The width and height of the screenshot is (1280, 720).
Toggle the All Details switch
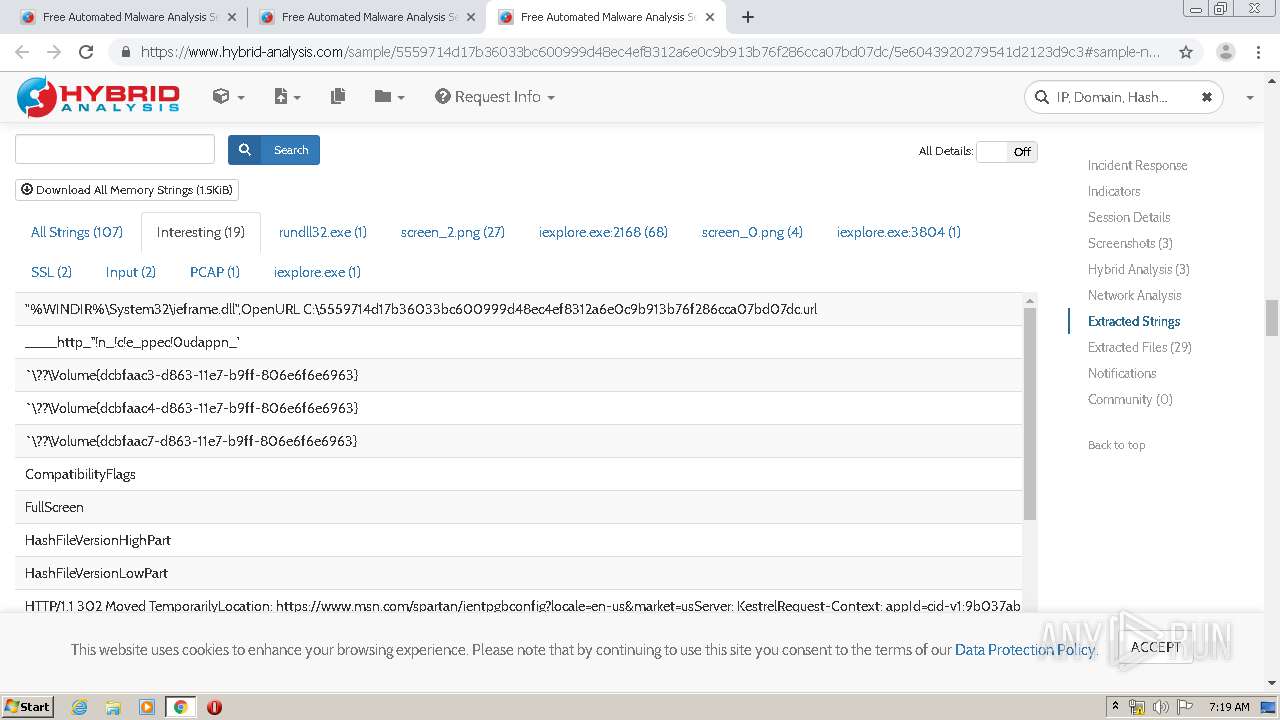(x=1007, y=152)
